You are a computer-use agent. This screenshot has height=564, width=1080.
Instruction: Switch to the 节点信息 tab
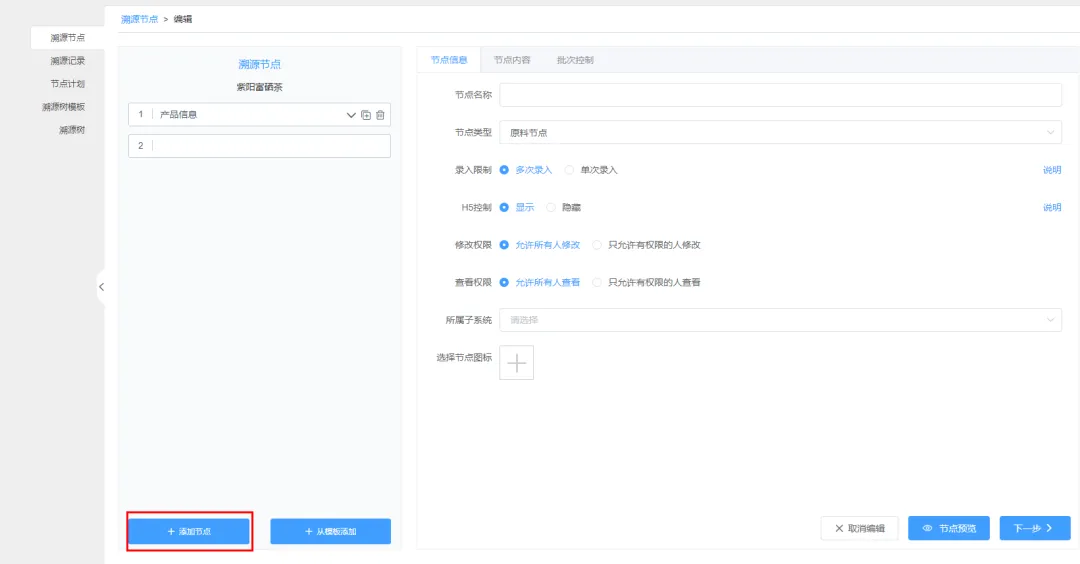[x=449, y=60]
